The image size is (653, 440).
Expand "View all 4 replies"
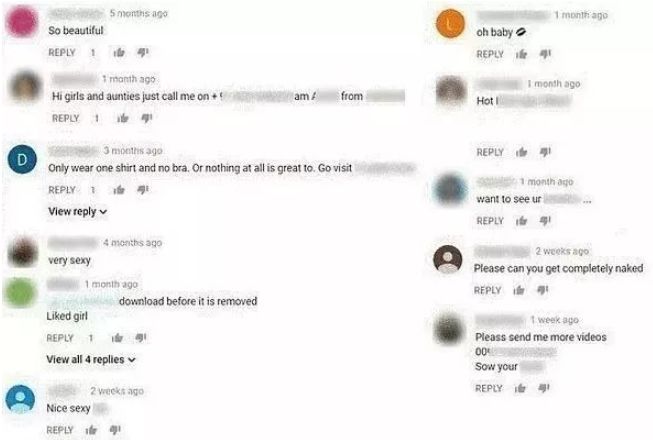pyautogui.click(x=91, y=359)
